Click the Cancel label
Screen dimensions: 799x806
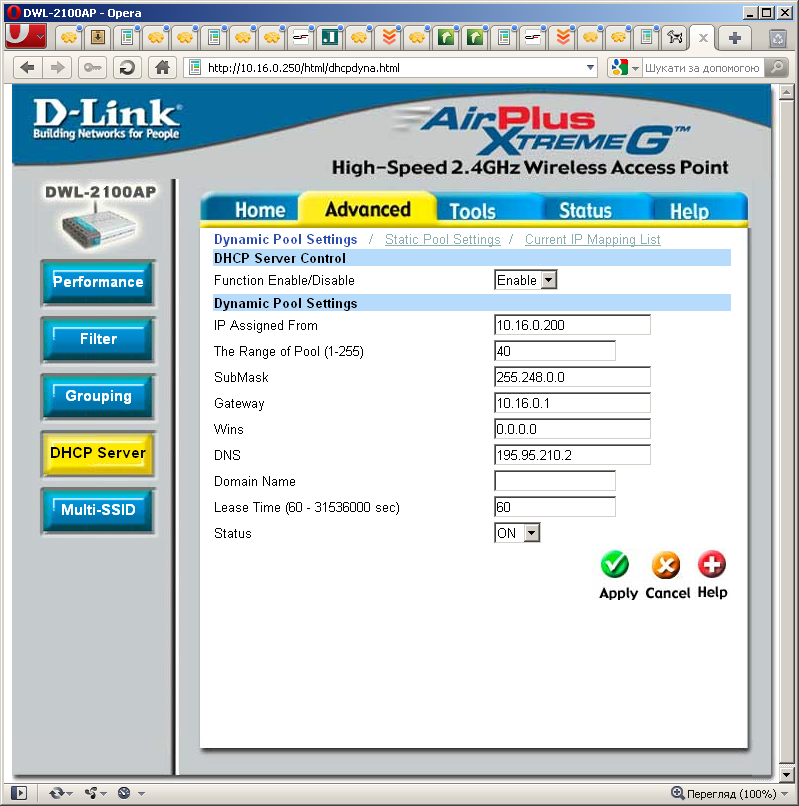pyautogui.click(x=667, y=593)
